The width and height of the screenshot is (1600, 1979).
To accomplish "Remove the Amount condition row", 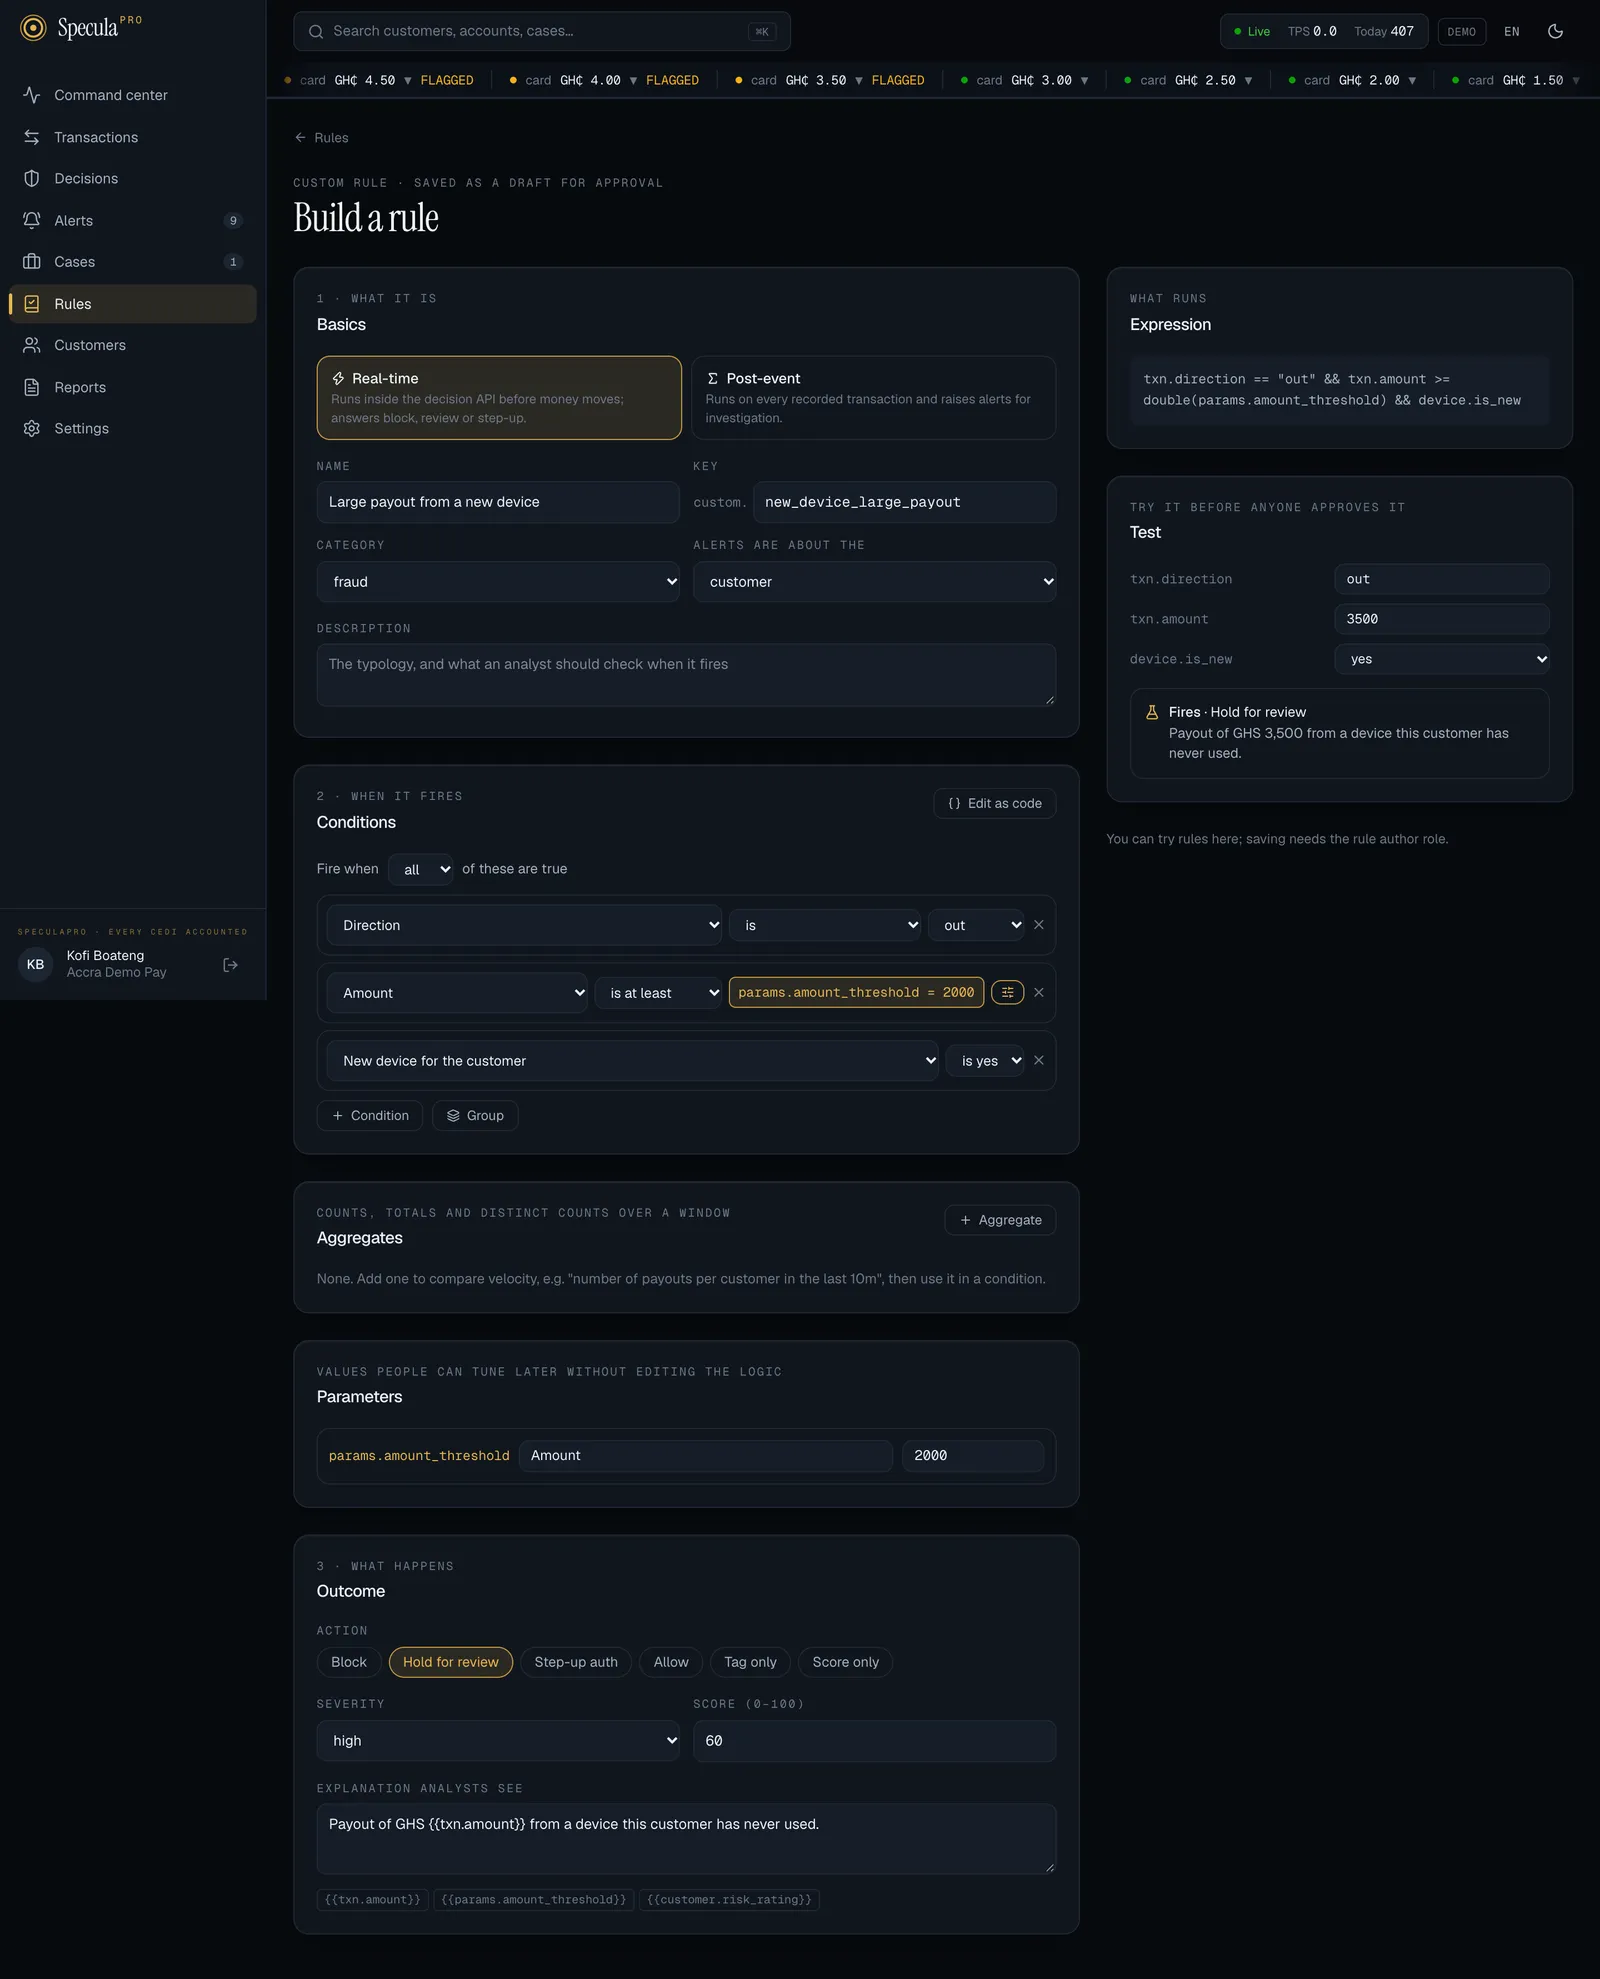I will 1039,993.
